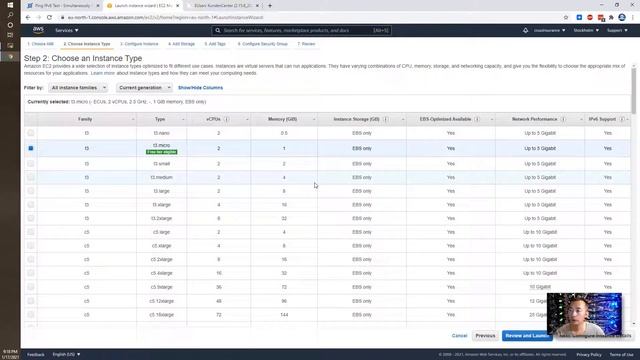Open the Chrome profile avatar

pos(622,18)
